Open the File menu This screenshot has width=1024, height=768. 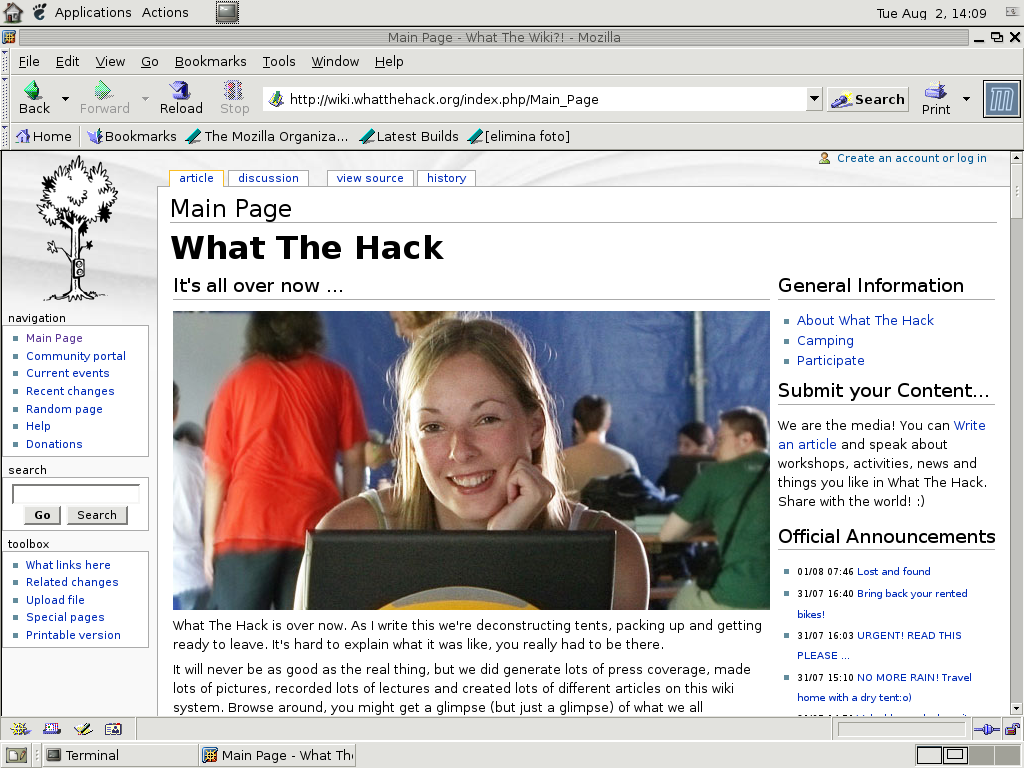(x=29, y=61)
